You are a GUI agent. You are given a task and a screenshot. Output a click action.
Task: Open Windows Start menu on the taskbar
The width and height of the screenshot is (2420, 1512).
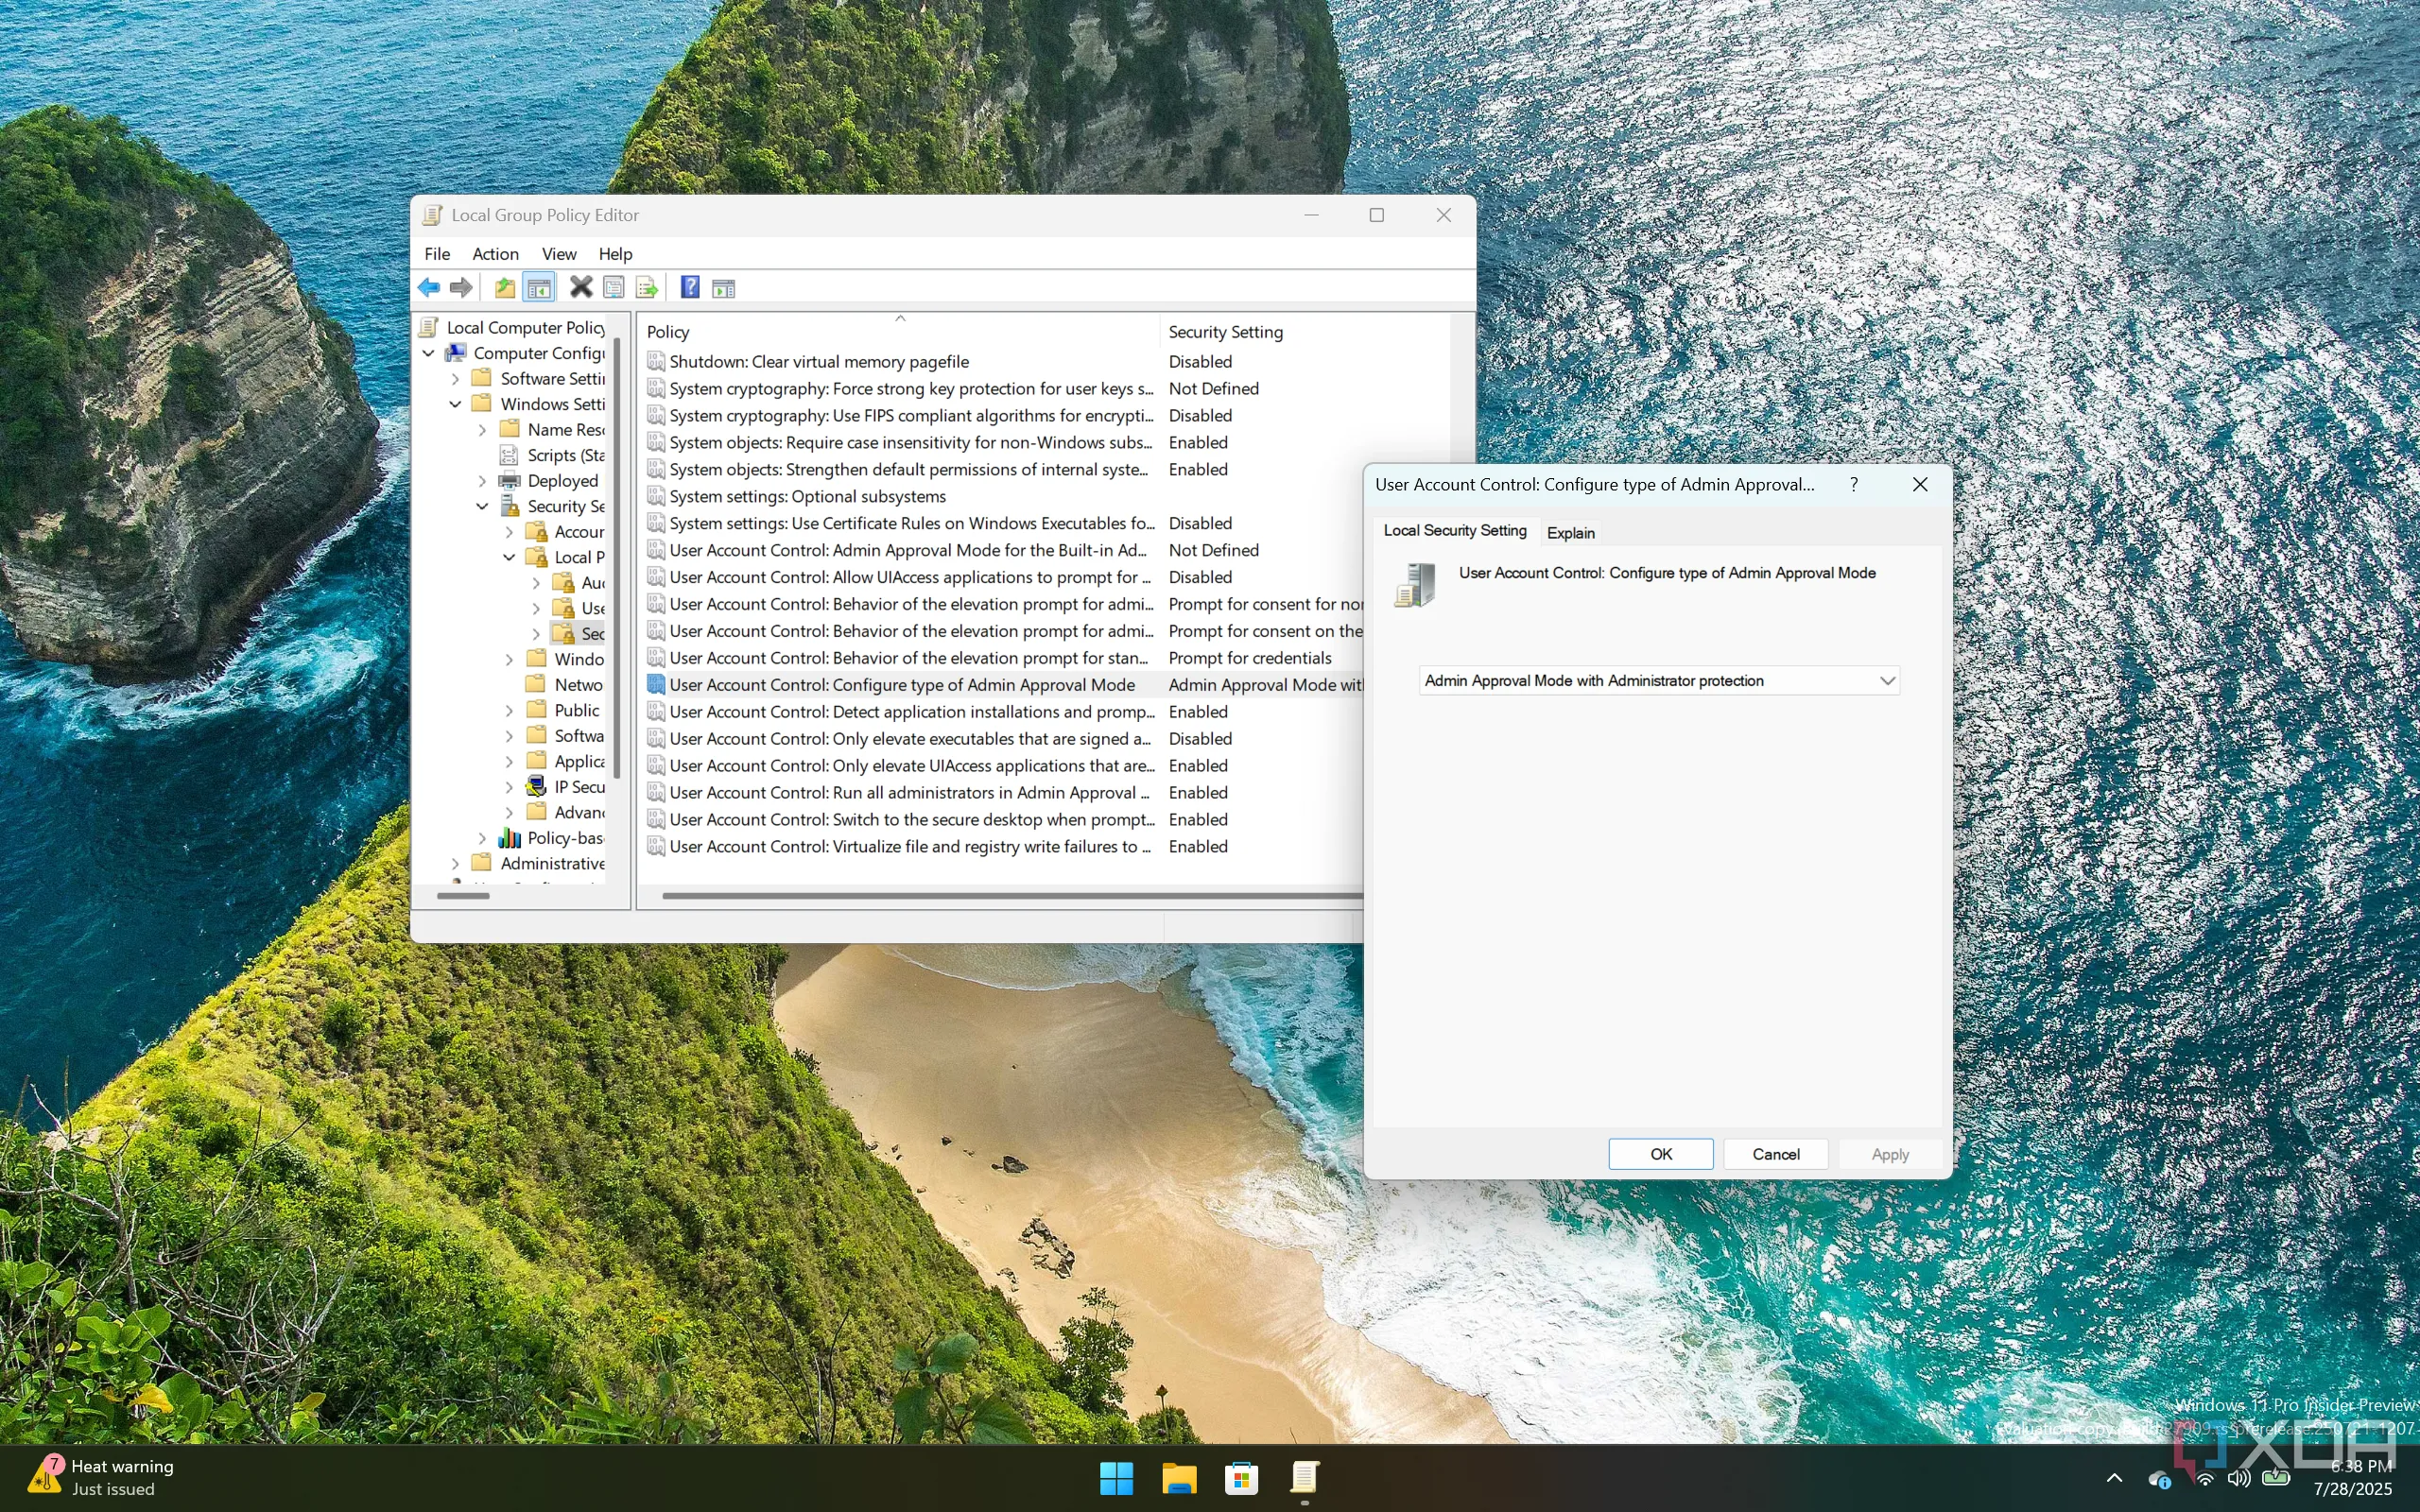point(1117,1478)
